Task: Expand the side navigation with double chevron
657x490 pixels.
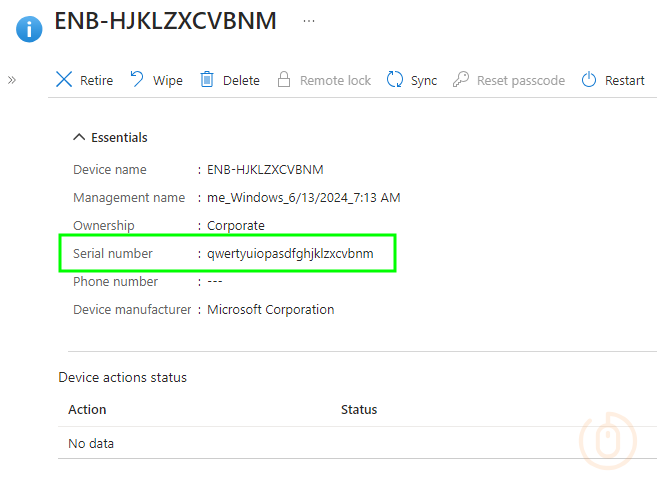Action: pyautogui.click(x=12, y=80)
